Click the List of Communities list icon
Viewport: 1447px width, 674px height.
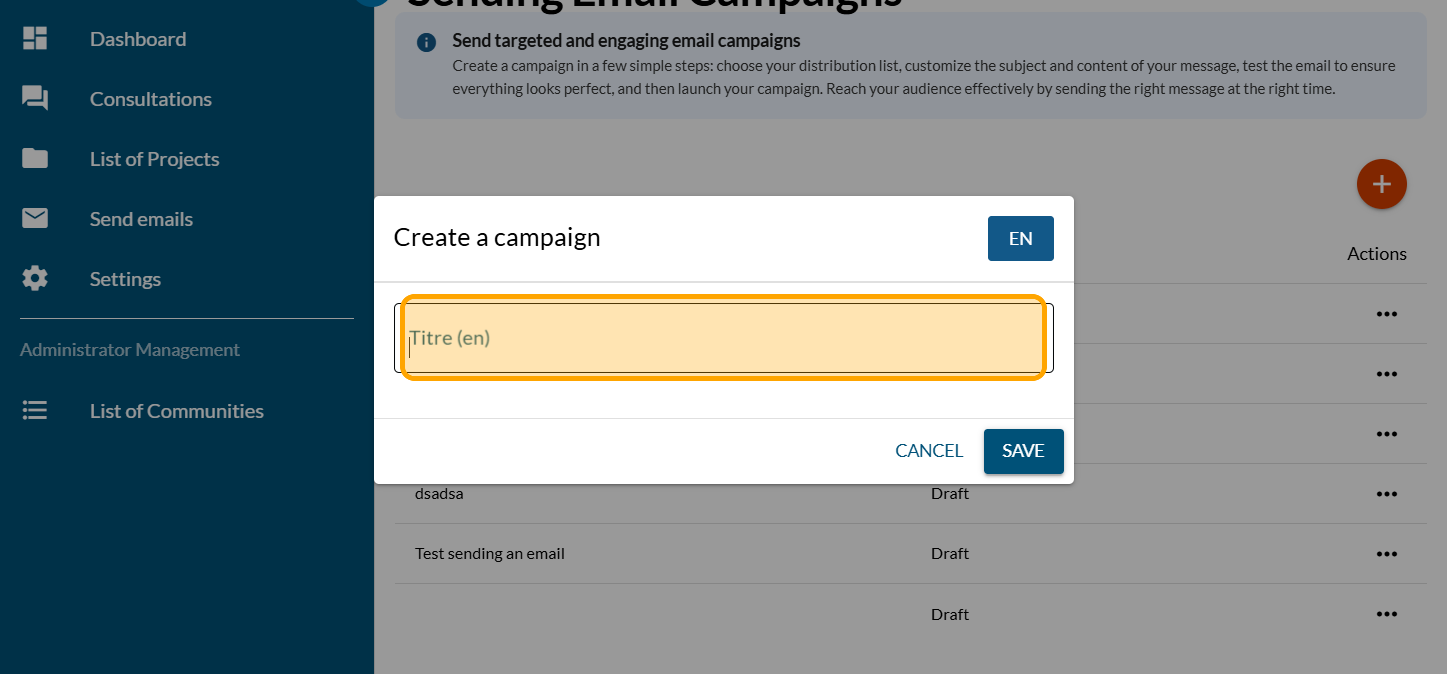35,411
